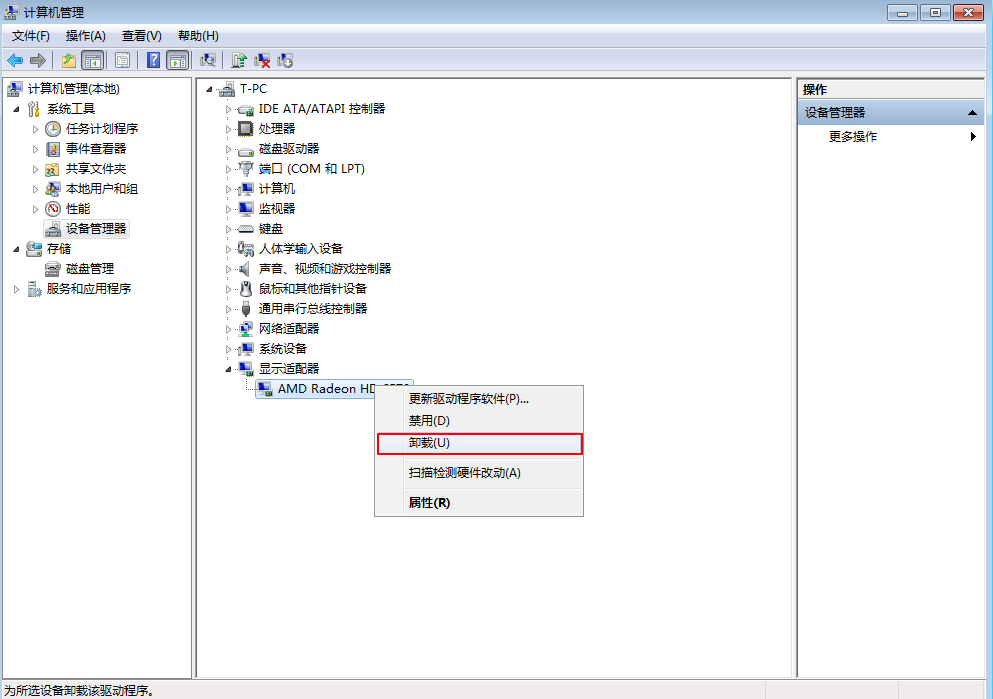993x699 pixels.
Task: Expand the 任务计划程序 node arrow
Action: [x=35, y=129]
